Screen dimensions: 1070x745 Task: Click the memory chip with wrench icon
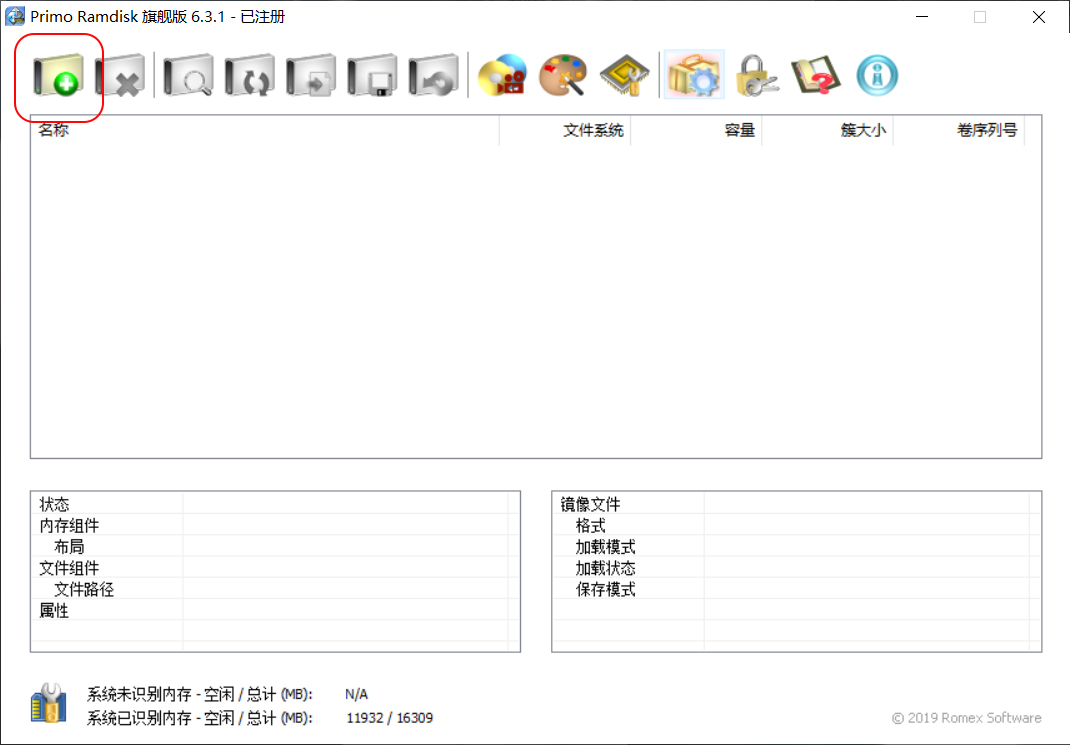624,74
